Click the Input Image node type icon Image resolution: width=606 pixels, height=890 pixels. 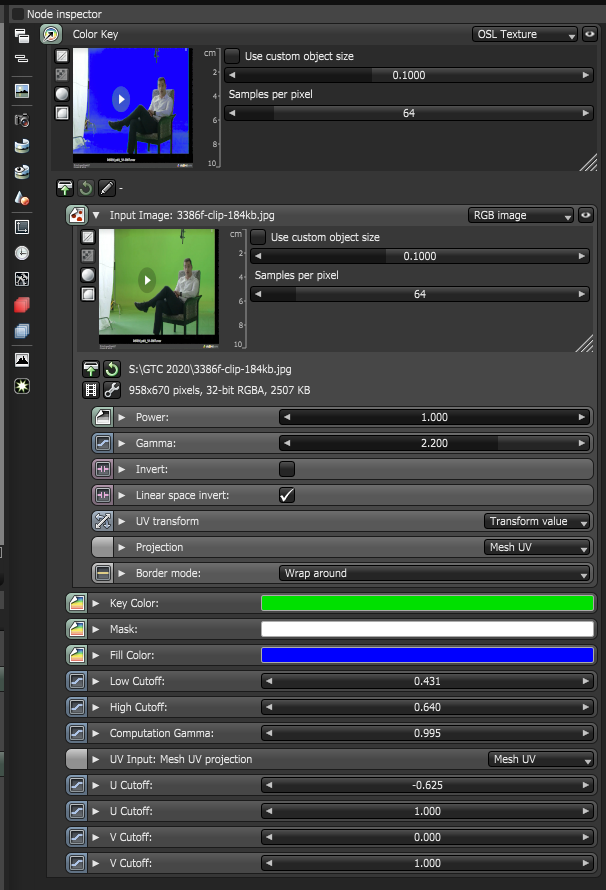point(77,215)
